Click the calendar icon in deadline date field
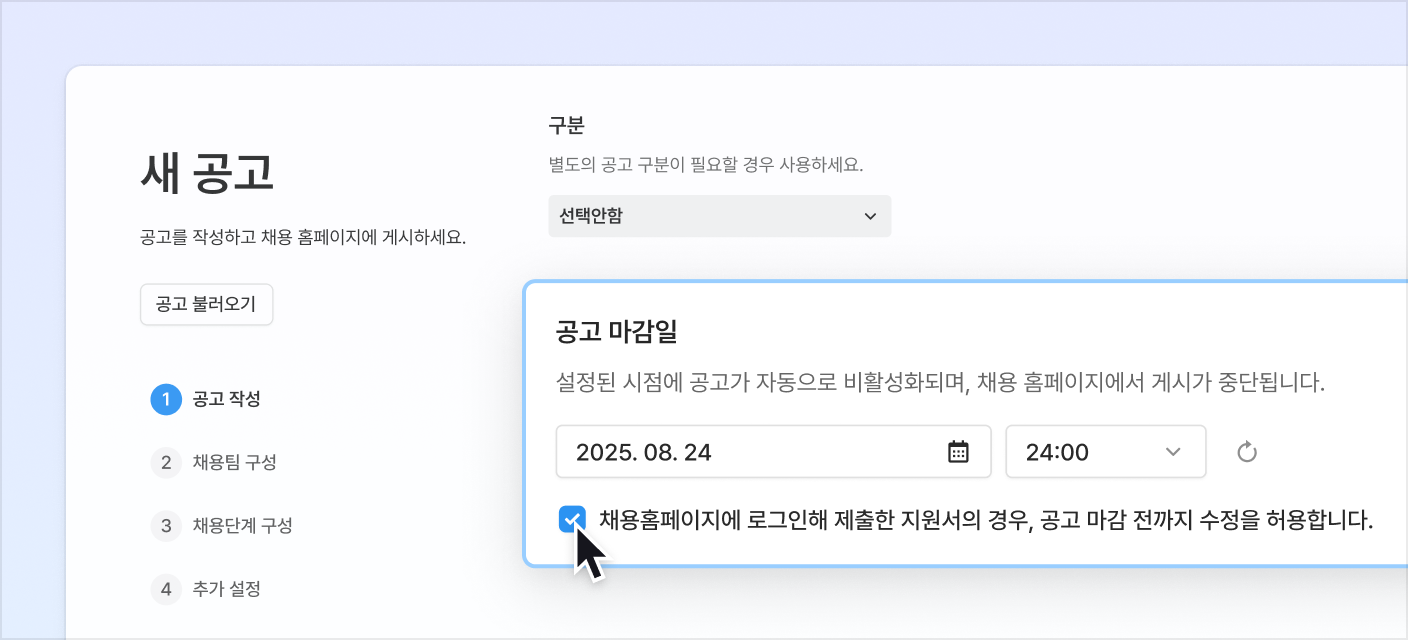The image size is (1408, 640). click(x=958, y=452)
